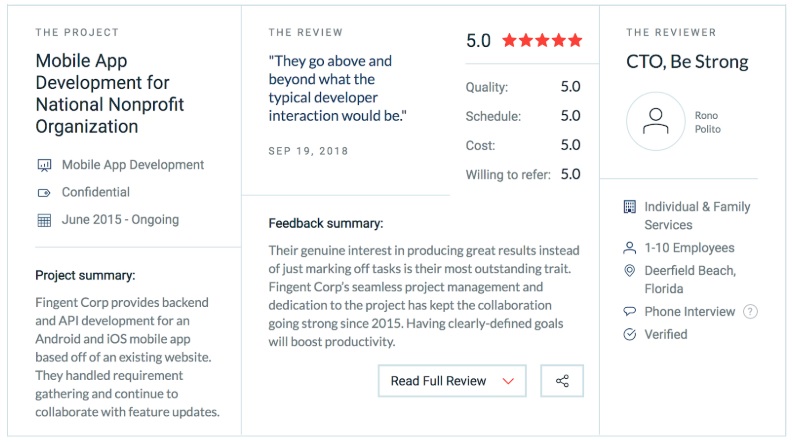792x442 pixels.
Task: Click the person icon beside 1-10 Employees
Action: pos(629,248)
